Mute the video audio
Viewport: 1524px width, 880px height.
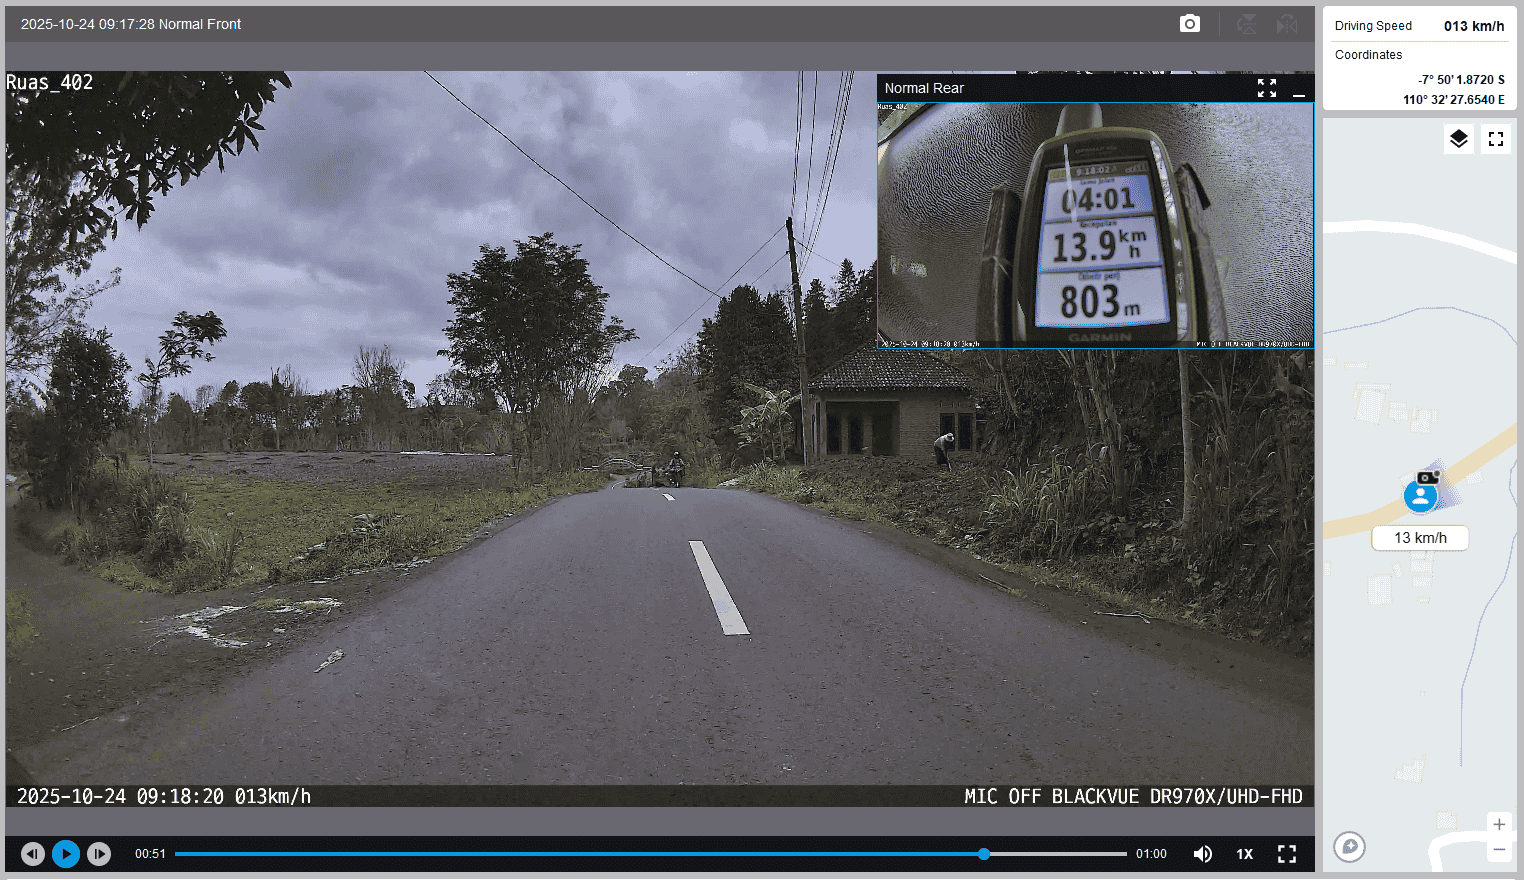point(1203,854)
